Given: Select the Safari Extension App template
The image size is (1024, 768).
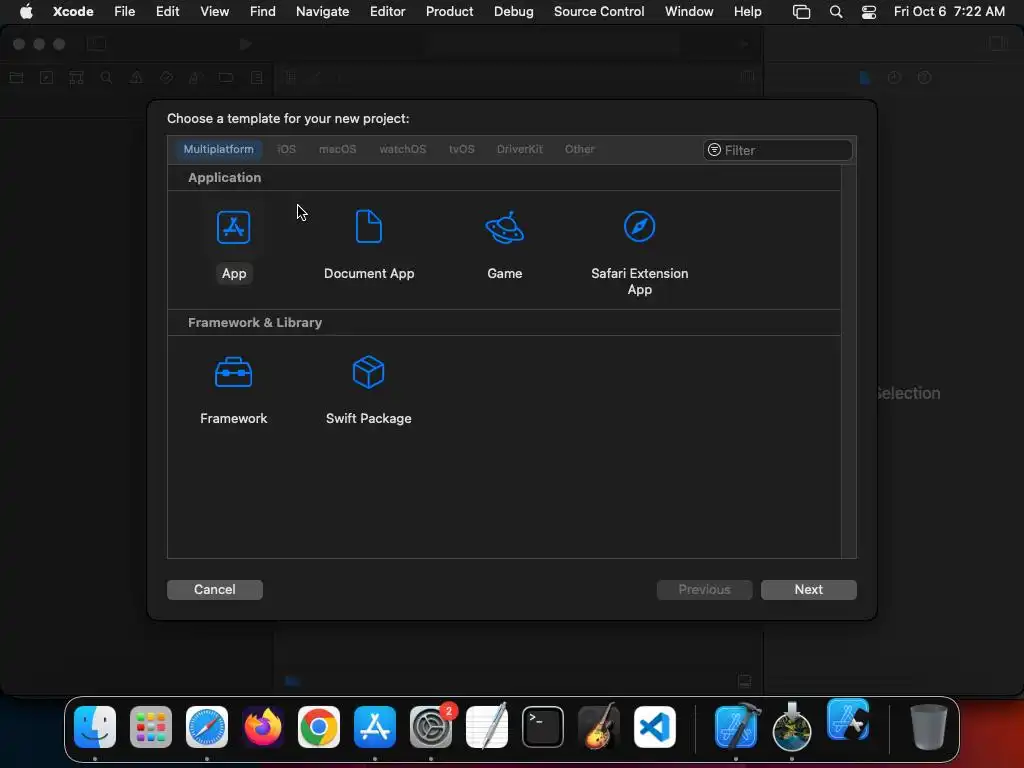Looking at the screenshot, I should click(639, 253).
